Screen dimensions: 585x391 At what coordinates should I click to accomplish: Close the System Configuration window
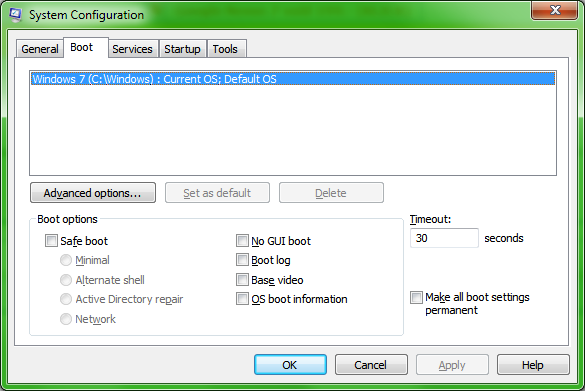coord(554,10)
